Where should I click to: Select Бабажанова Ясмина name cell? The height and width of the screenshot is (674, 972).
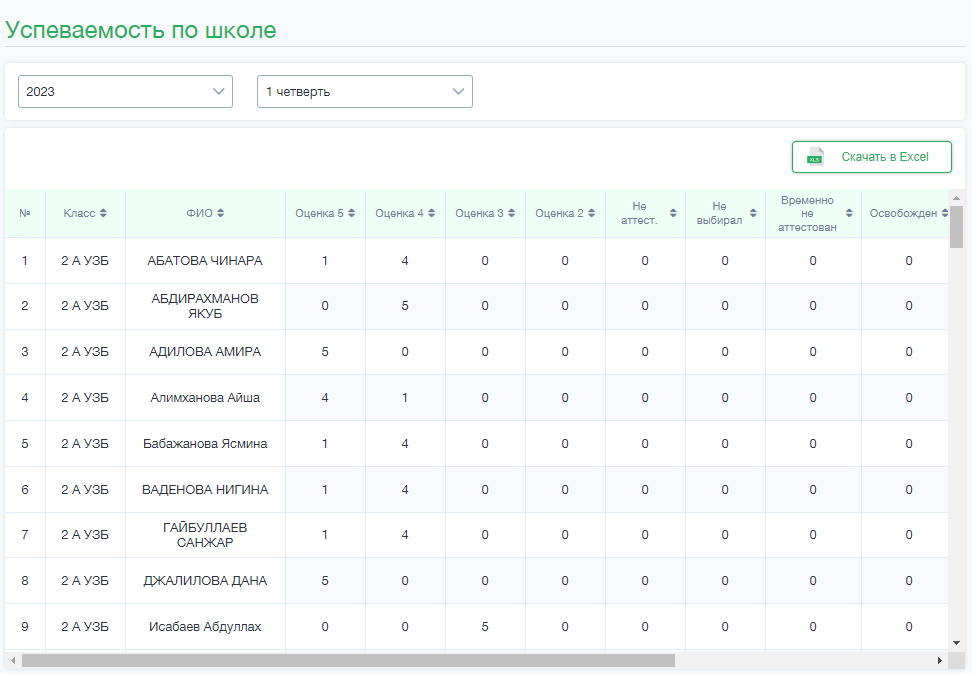click(x=205, y=443)
